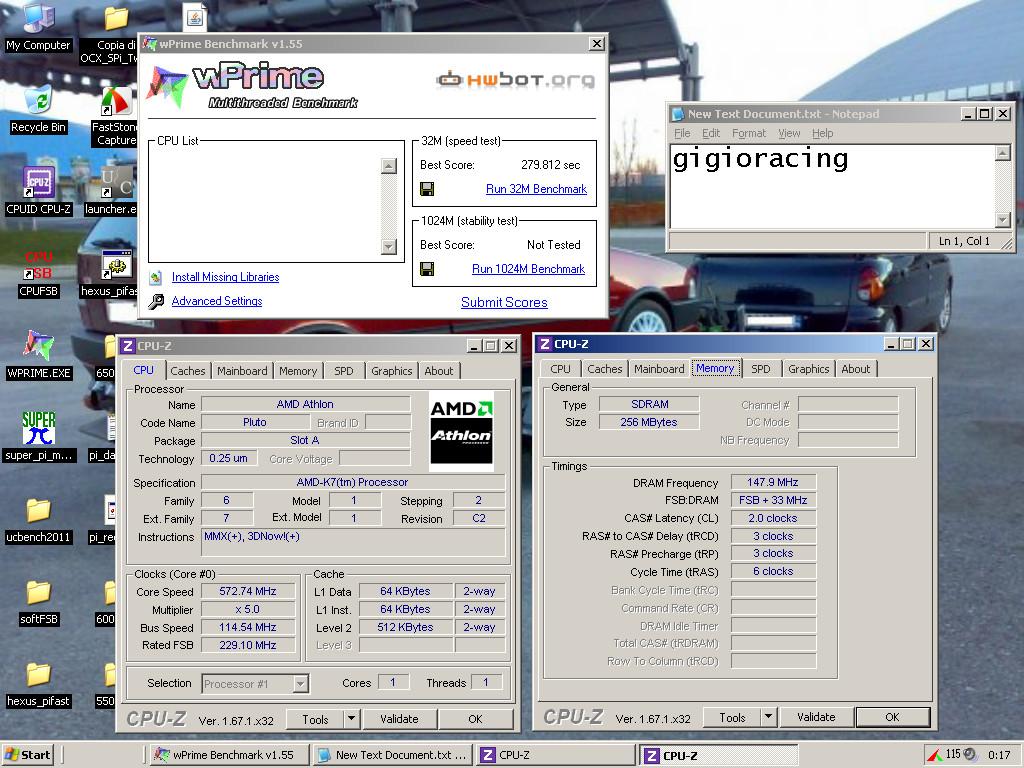Click the wrench icon beside Advanced Settings
This screenshot has width=1024, height=768.
pyautogui.click(x=156, y=301)
